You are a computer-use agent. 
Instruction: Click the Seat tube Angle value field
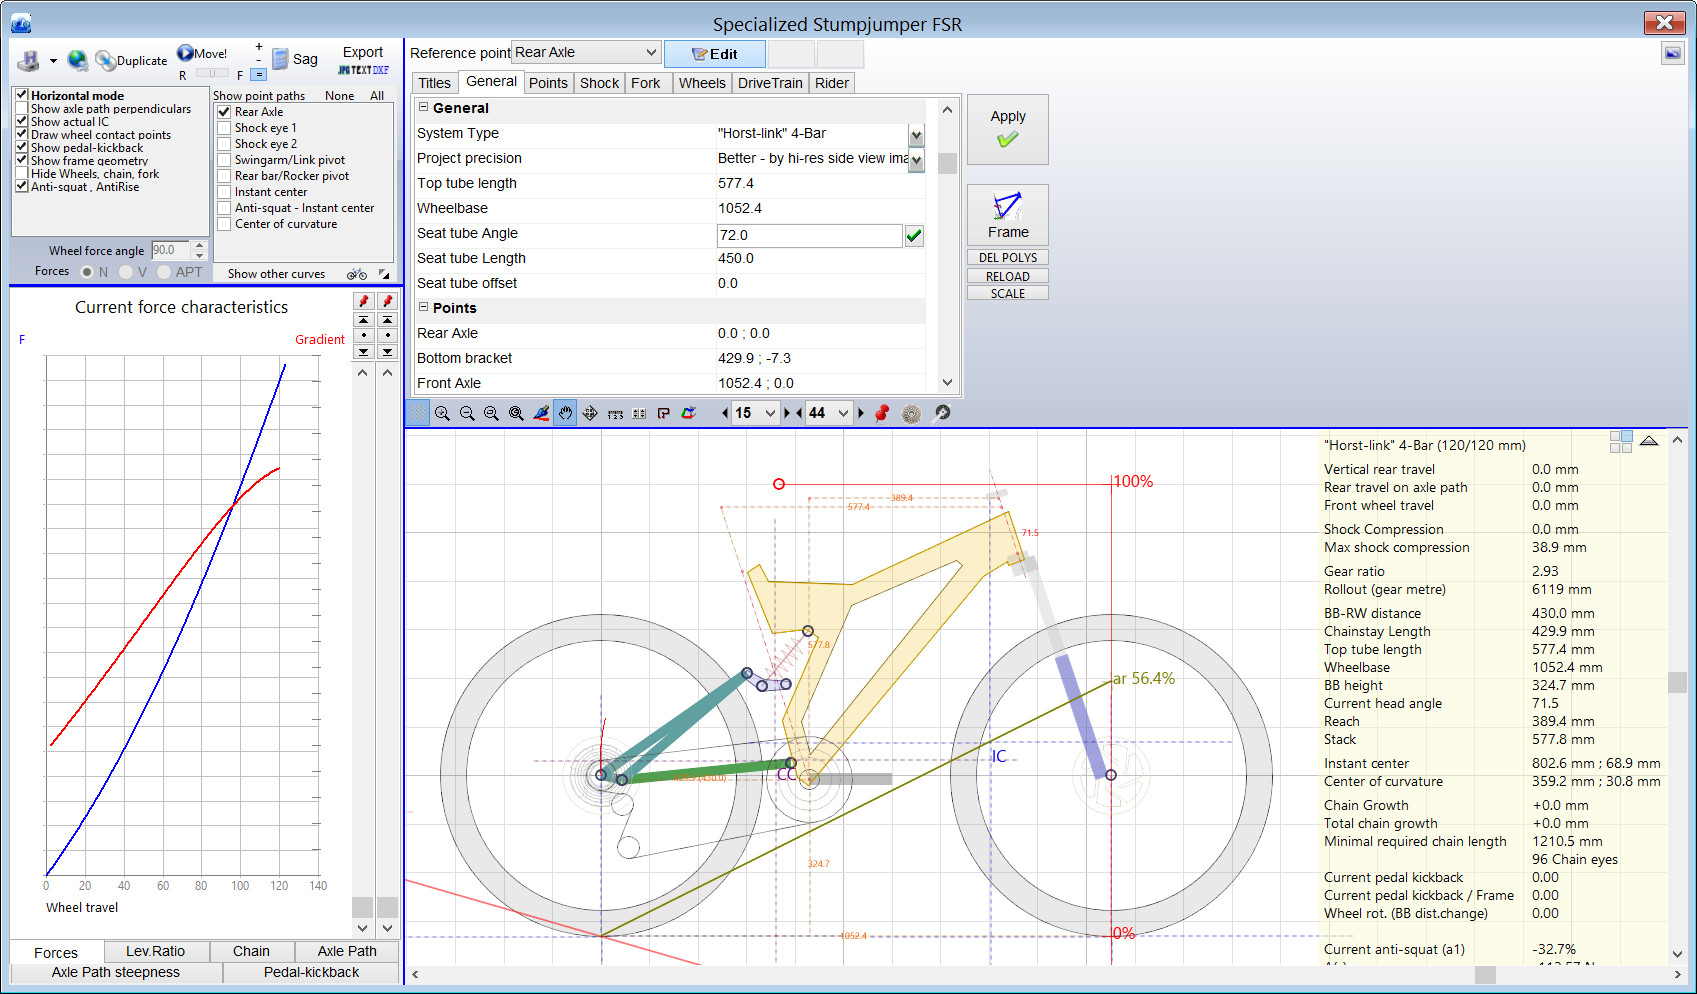click(x=809, y=235)
